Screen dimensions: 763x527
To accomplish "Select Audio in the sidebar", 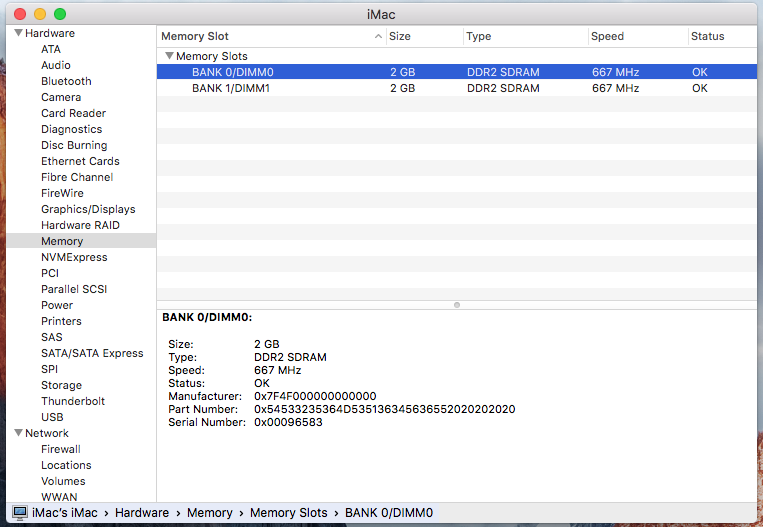I will pos(55,65).
